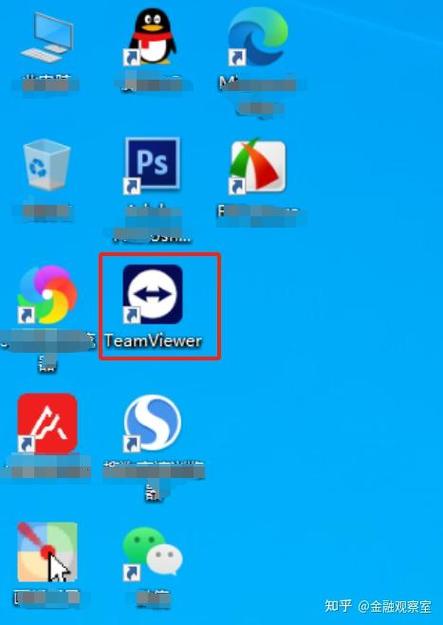
Task: Open the map pin app icon
Action: (x=47, y=552)
